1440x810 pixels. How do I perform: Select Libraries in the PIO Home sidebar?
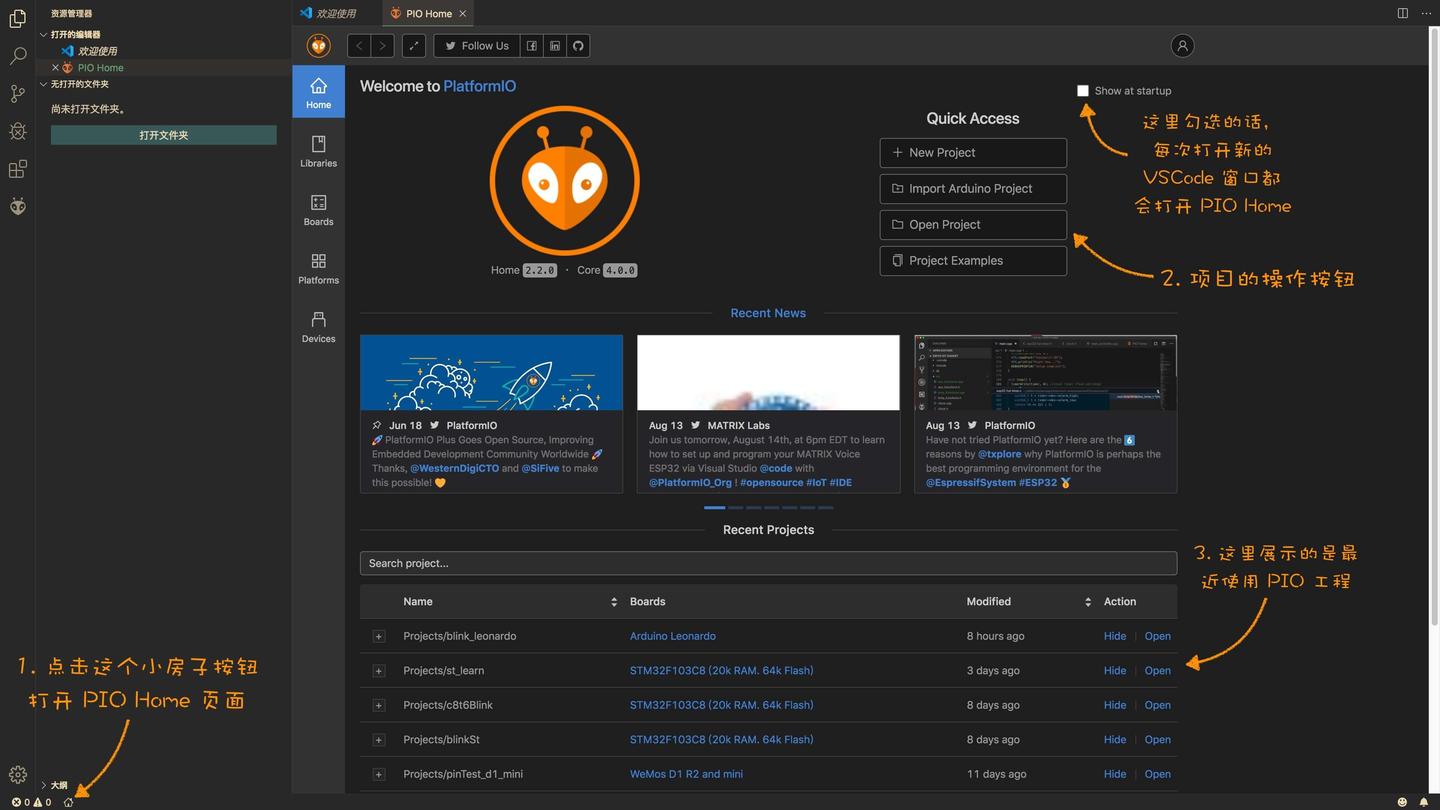click(x=318, y=152)
